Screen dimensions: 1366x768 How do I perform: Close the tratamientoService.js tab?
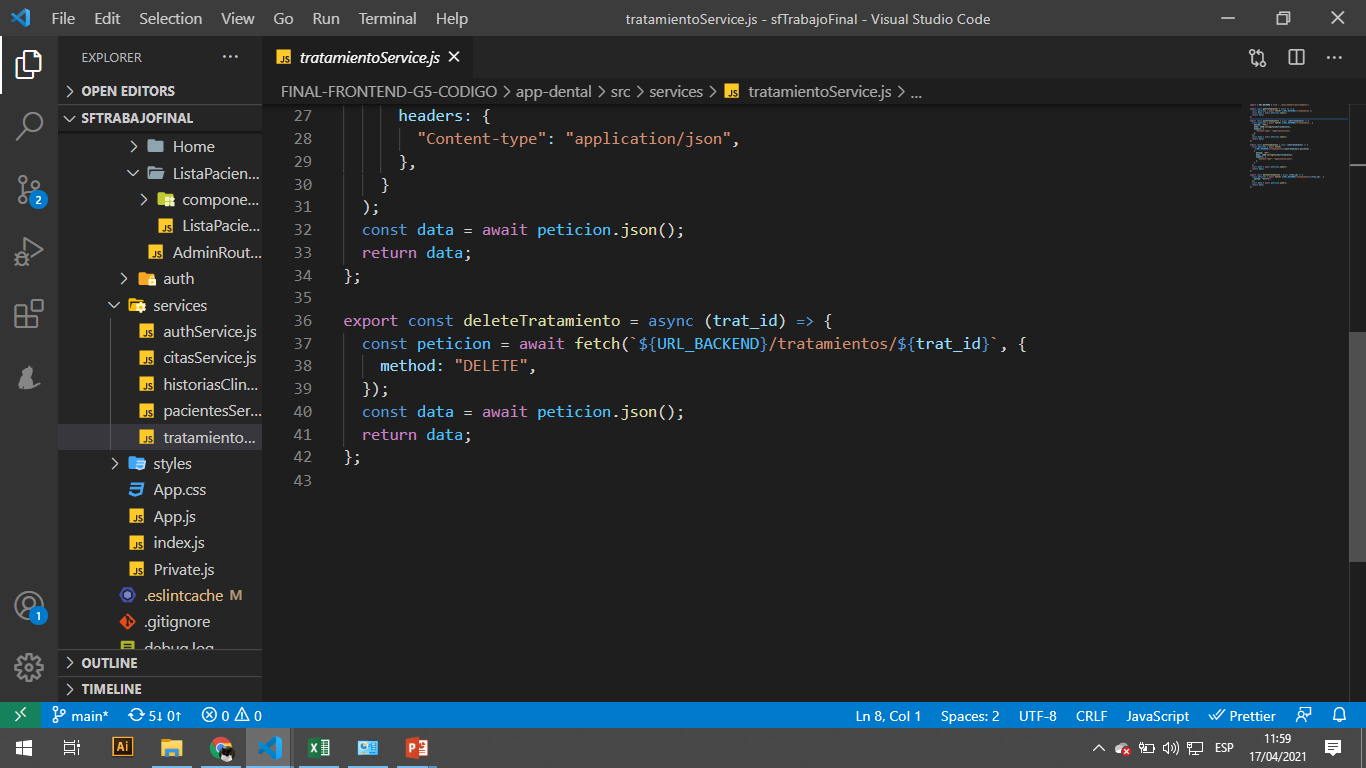[x=454, y=58]
